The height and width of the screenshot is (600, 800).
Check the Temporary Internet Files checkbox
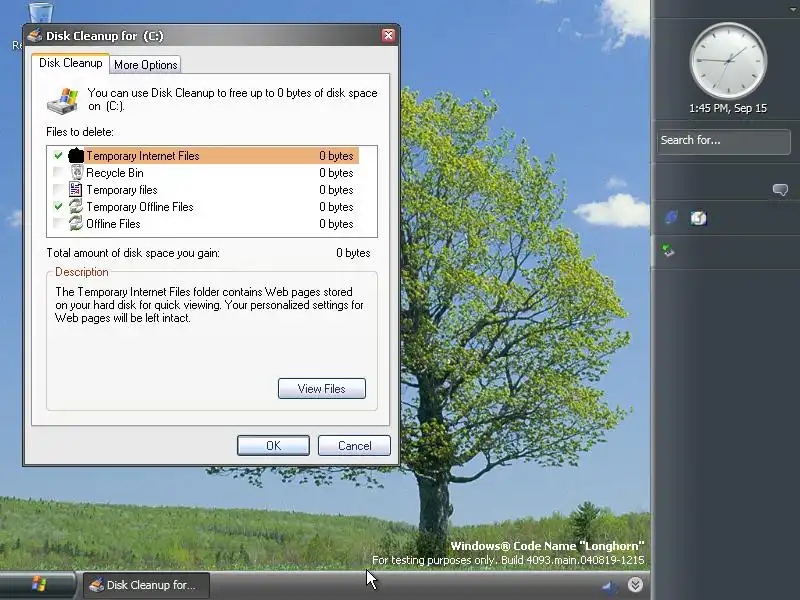pos(58,156)
